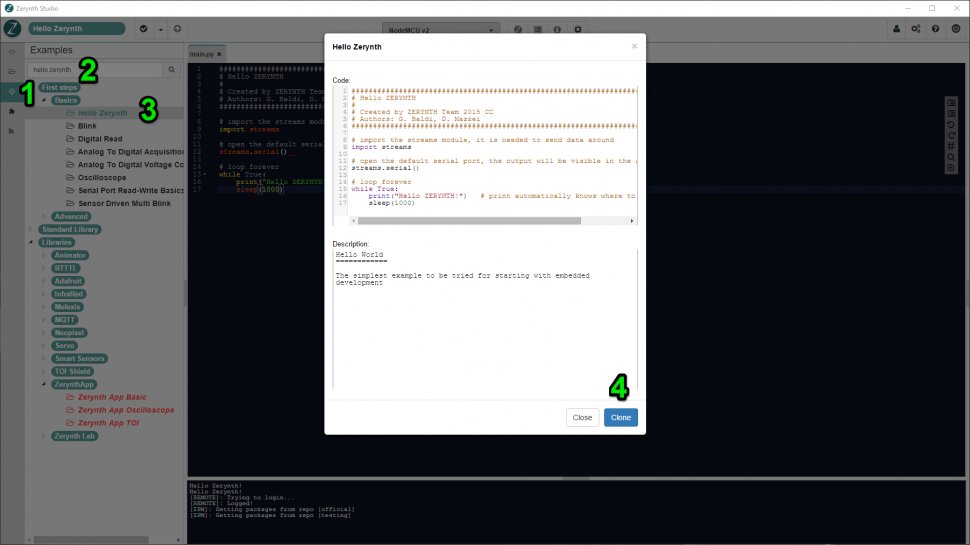The image size is (970, 545).
Task: Click the First steps category tag
Action: pos(59,87)
